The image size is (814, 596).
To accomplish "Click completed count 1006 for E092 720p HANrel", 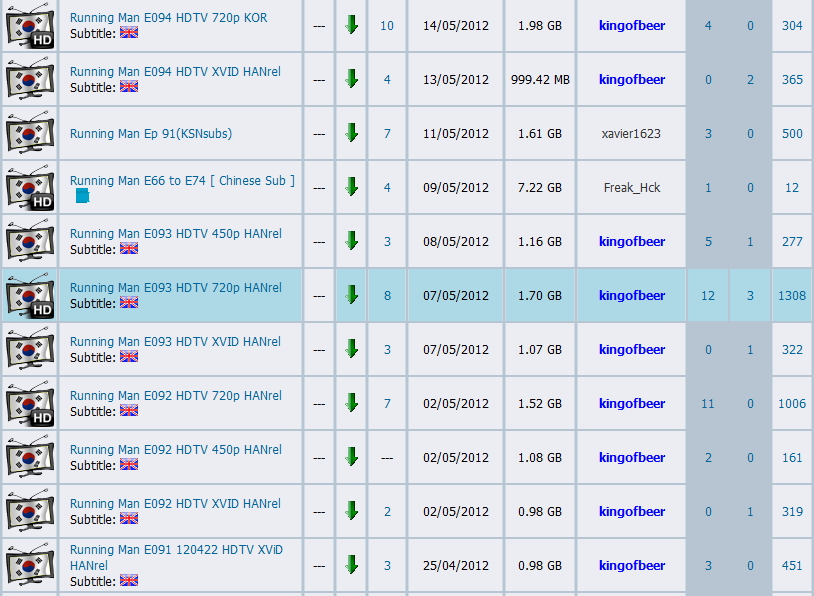I will tap(792, 403).
